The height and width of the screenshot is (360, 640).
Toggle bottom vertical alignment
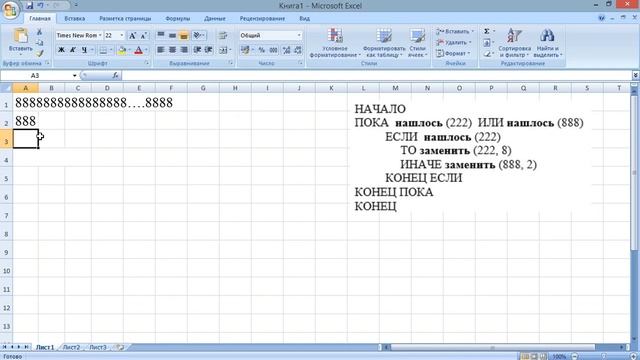click(184, 36)
